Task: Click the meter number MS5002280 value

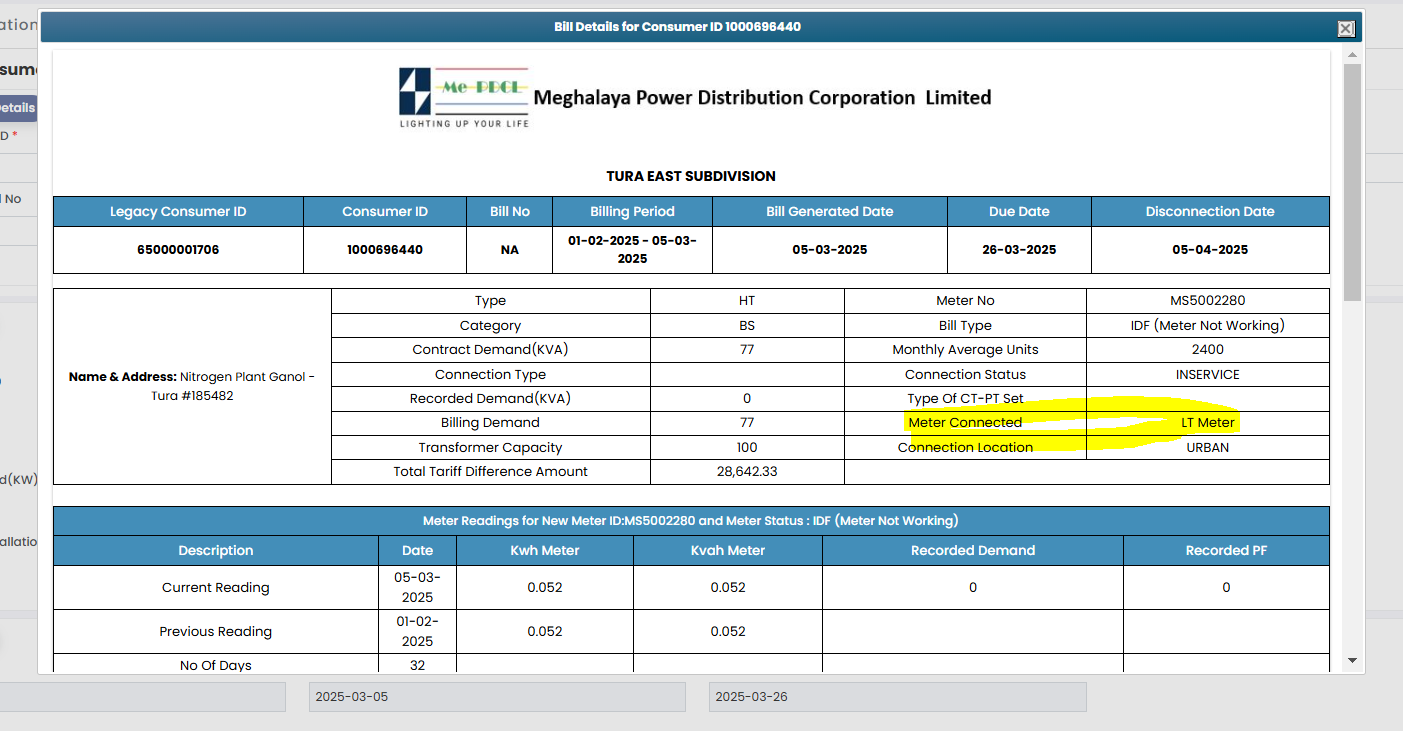Action: click(1208, 301)
